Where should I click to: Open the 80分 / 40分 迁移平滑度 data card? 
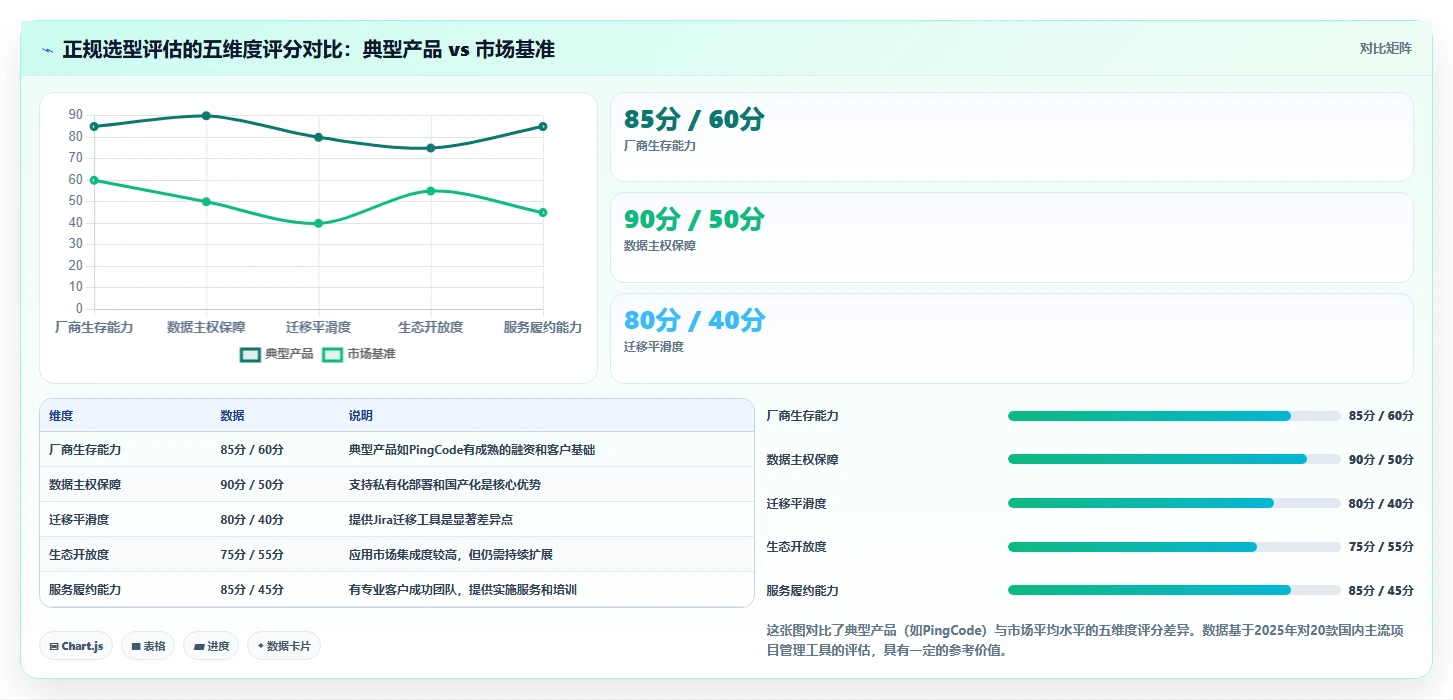pyautogui.click(x=1011, y=338)
